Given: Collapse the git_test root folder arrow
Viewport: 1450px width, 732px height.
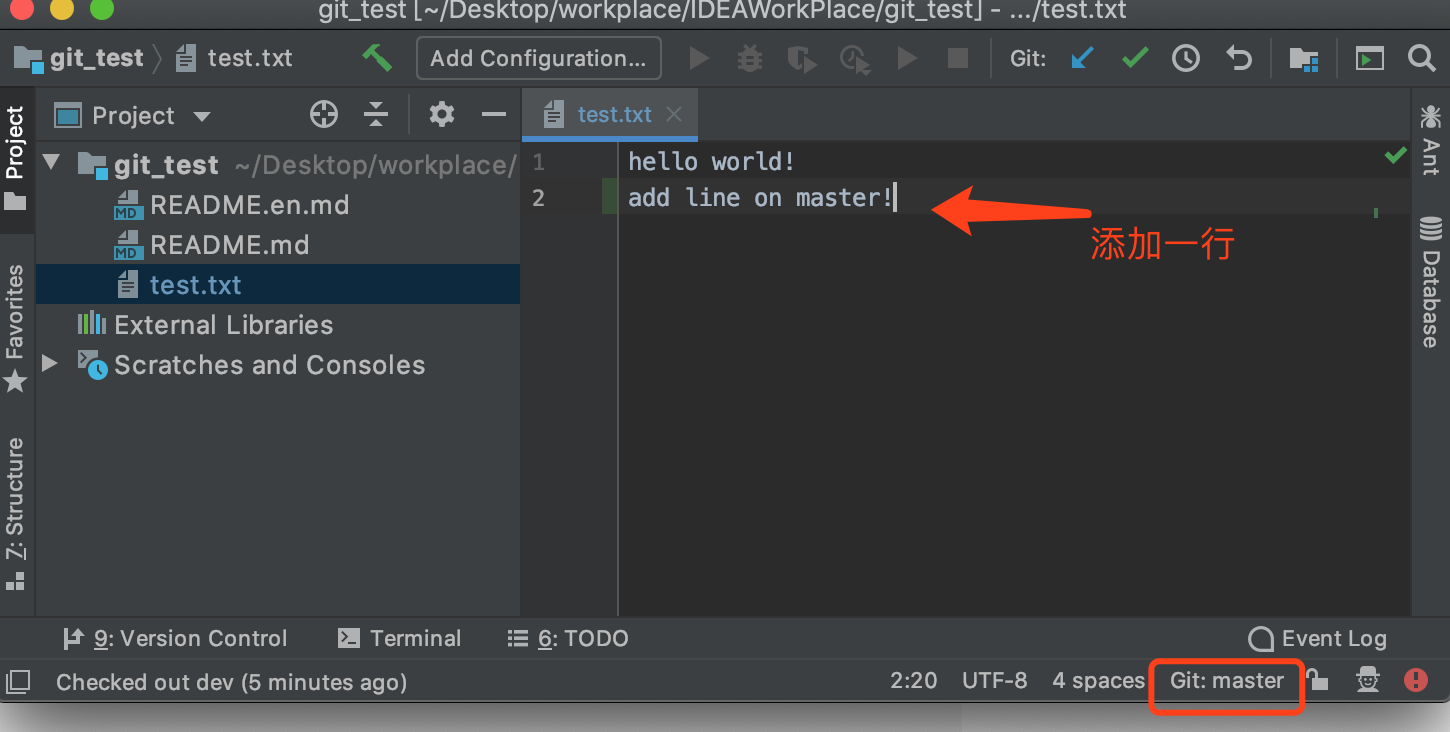Looking at the screenshot, I should (53, 162).
